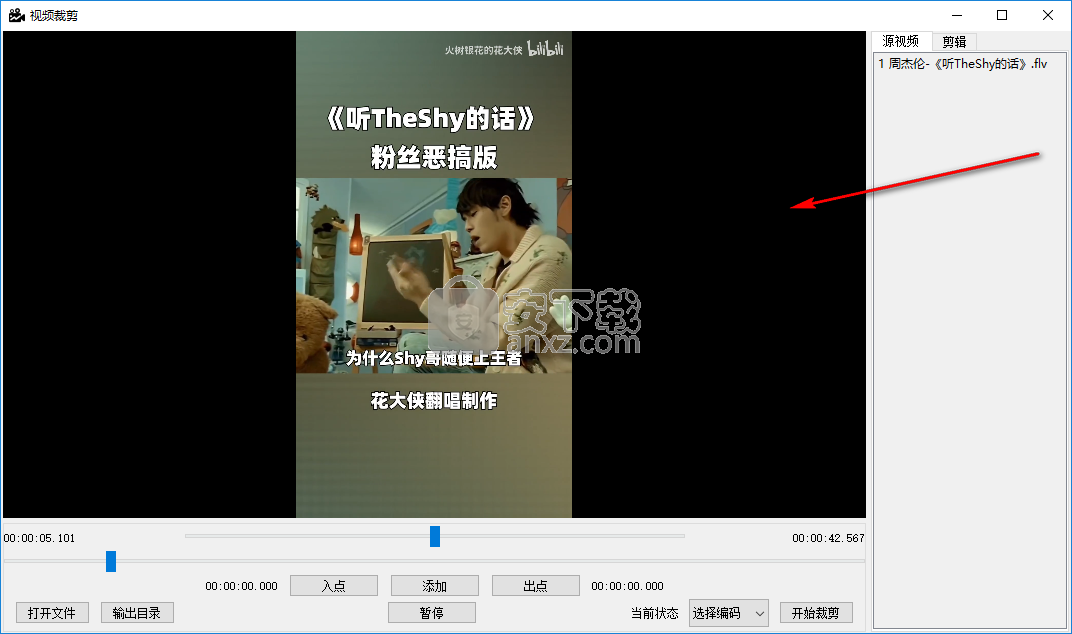Choose output folder with 输出目录
Screen dimensions: 1072x634
click(x=137, y=613)
